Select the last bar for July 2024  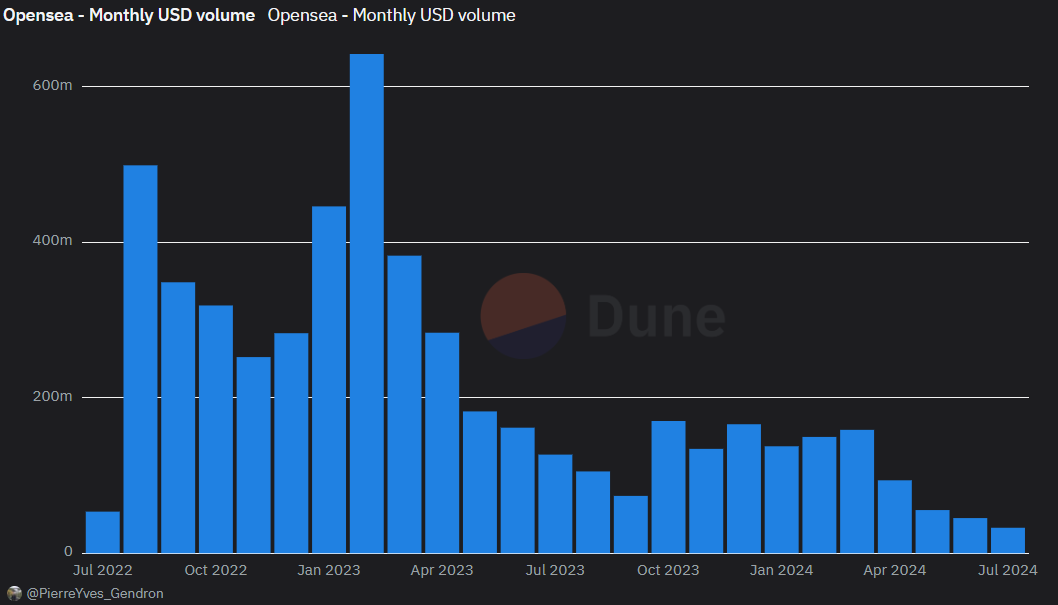[1008, 540]
